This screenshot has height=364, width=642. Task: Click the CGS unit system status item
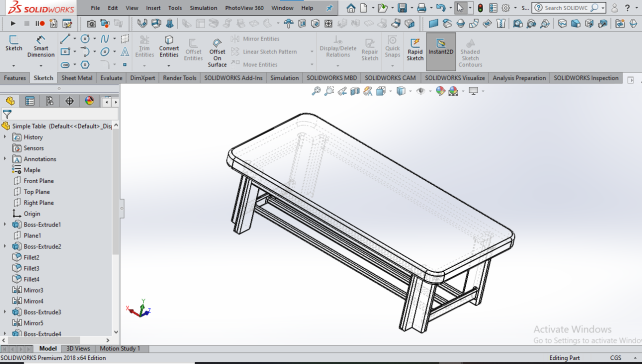615,358
